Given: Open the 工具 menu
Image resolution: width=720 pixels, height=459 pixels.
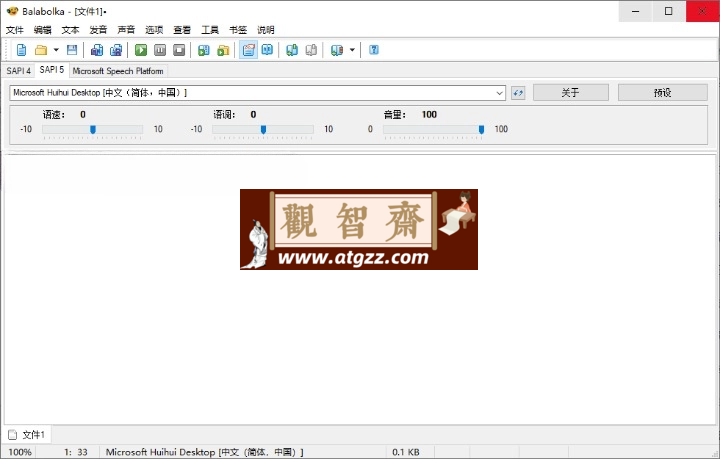Looking at the screenshot, I should pyautogui.click(x=210, y=30).
